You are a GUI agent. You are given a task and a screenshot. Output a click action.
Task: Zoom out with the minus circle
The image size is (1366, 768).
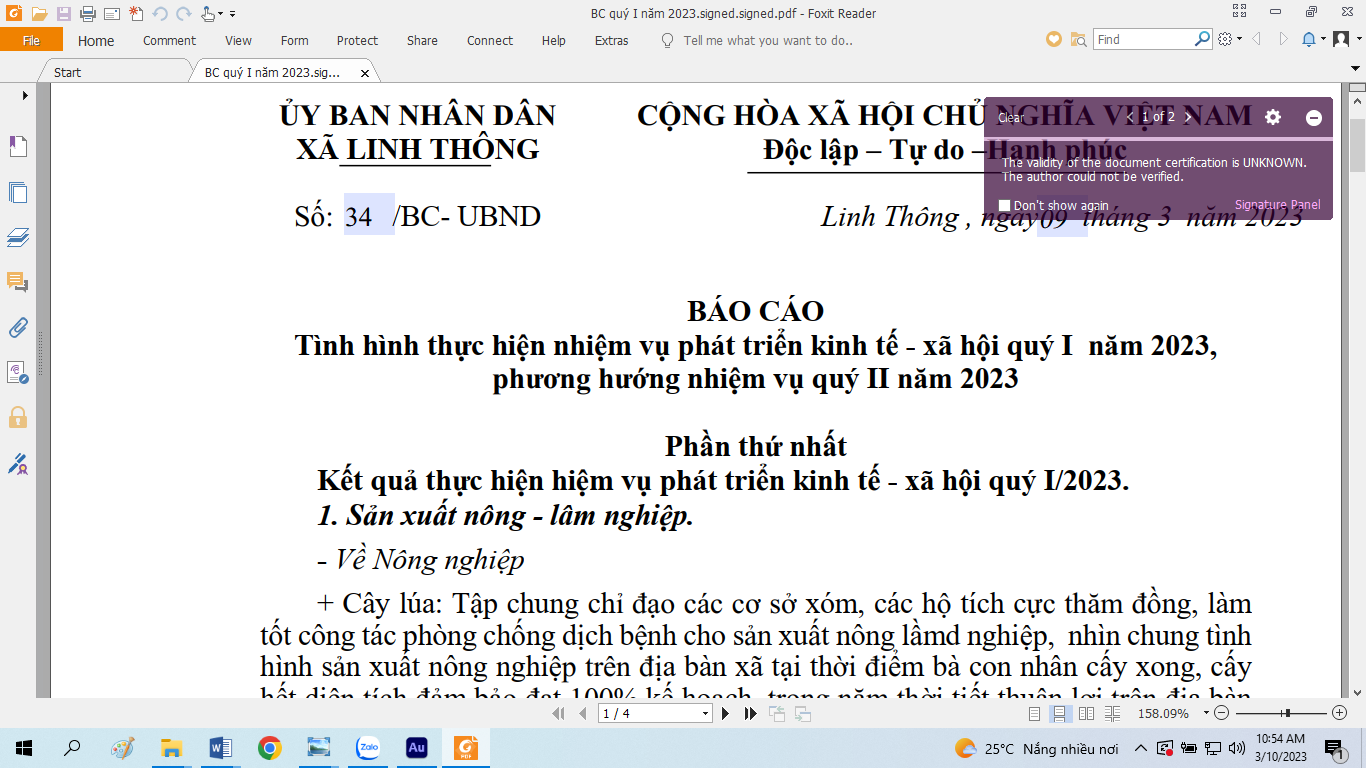[1221, 713]
